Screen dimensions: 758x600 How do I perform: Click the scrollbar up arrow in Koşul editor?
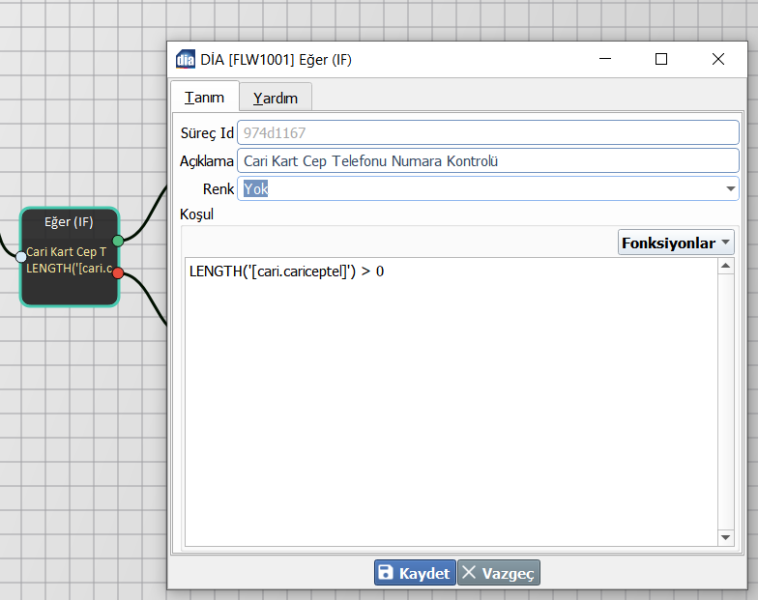726,267
